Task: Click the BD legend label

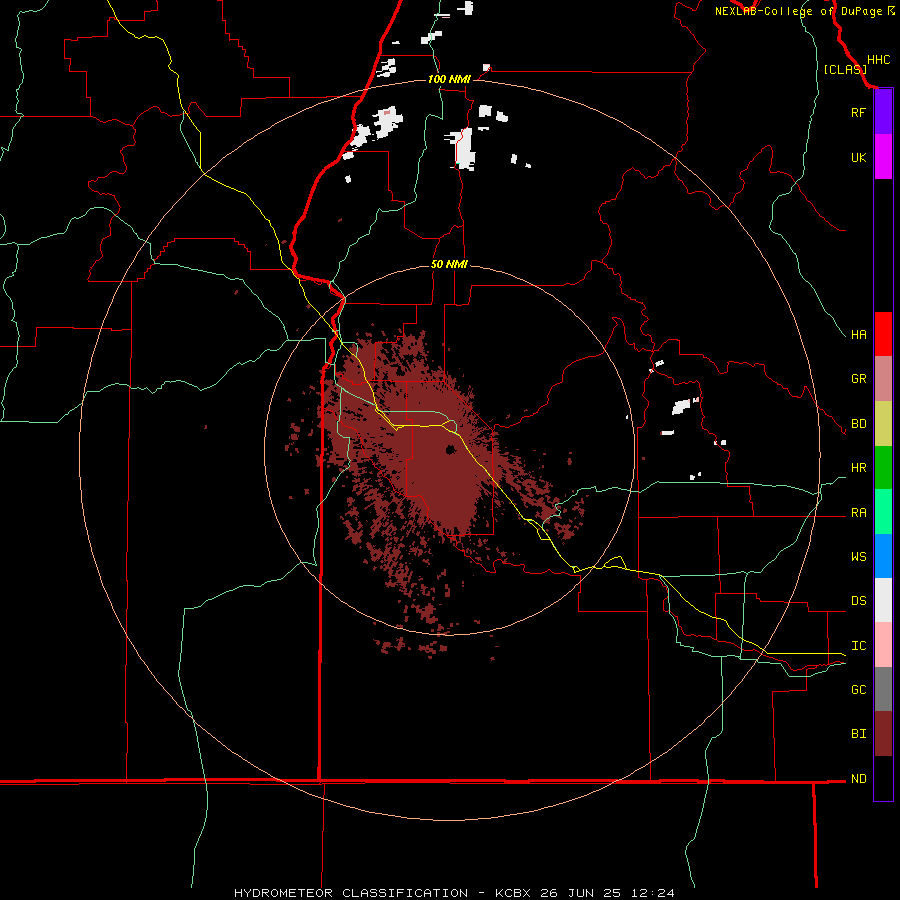Action: 858,424
